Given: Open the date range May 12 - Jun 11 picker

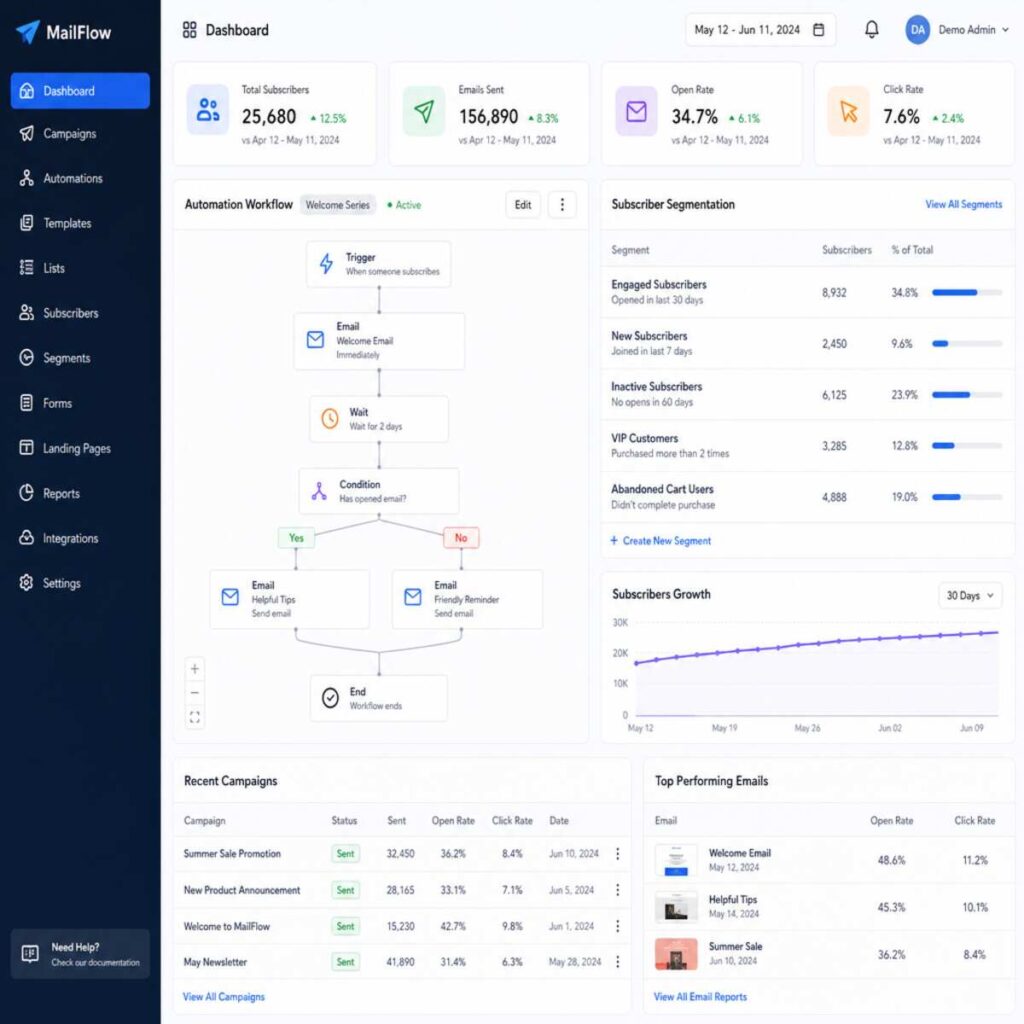Looking at the screenshot, I should 760,30.
